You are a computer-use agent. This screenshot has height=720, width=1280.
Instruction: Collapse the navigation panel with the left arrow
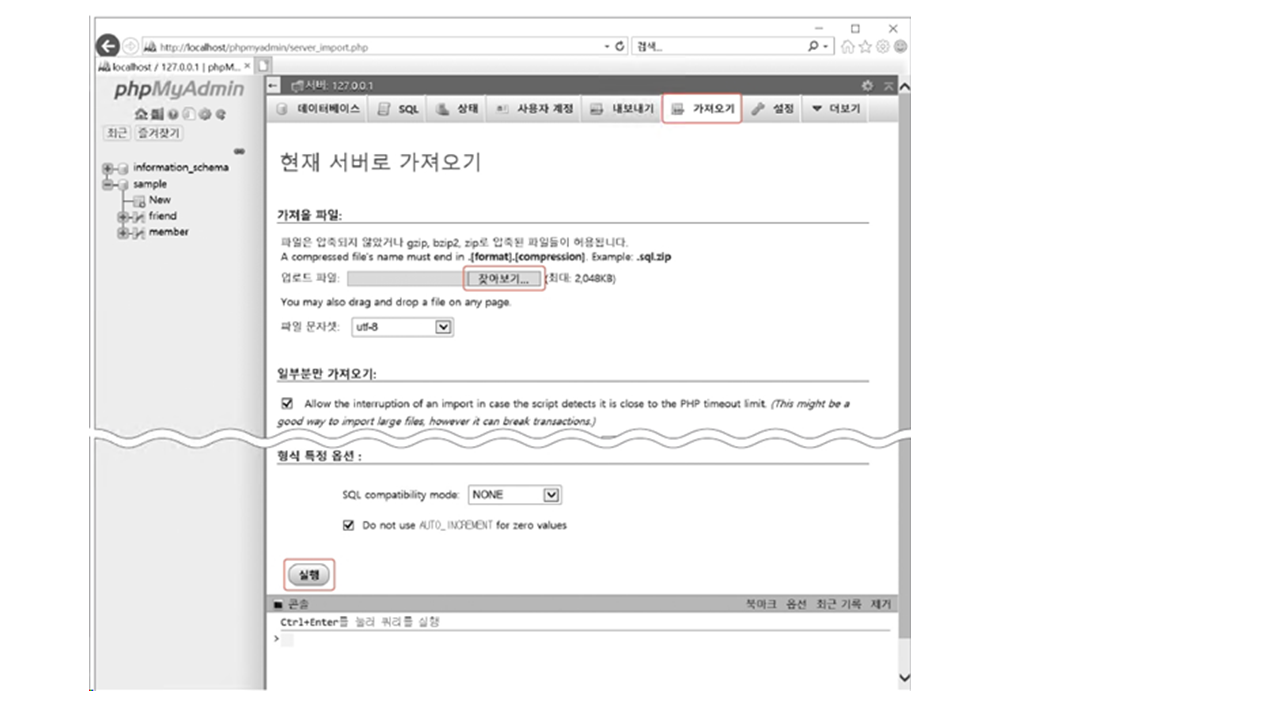pos(274,86)
